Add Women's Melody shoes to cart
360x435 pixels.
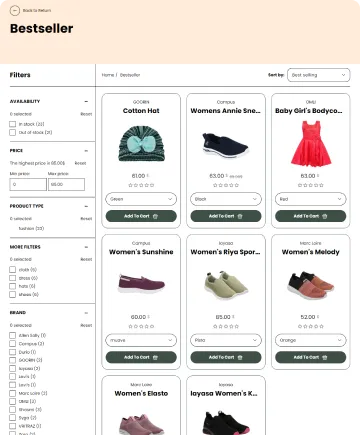point(310,357)
